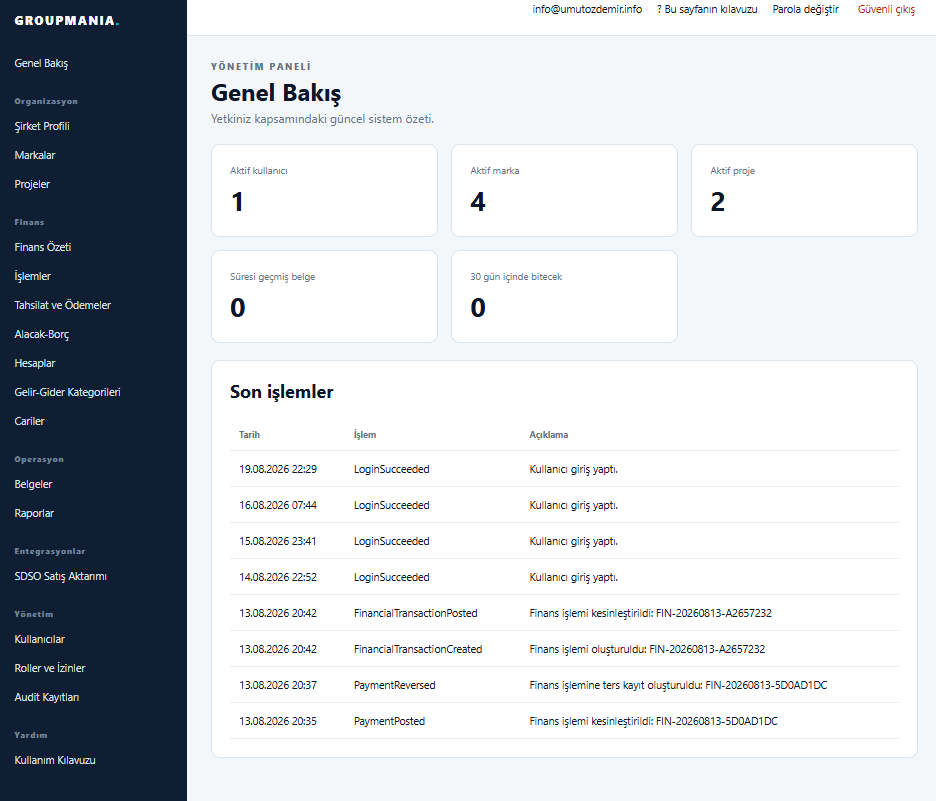Click the 13.08.2026 20:37 date cell
Screen dimensions: 936x801
tap(278, 685)
